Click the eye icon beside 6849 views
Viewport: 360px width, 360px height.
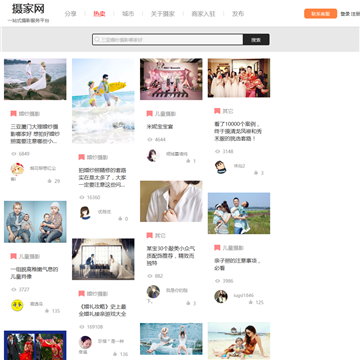point(14,154)
